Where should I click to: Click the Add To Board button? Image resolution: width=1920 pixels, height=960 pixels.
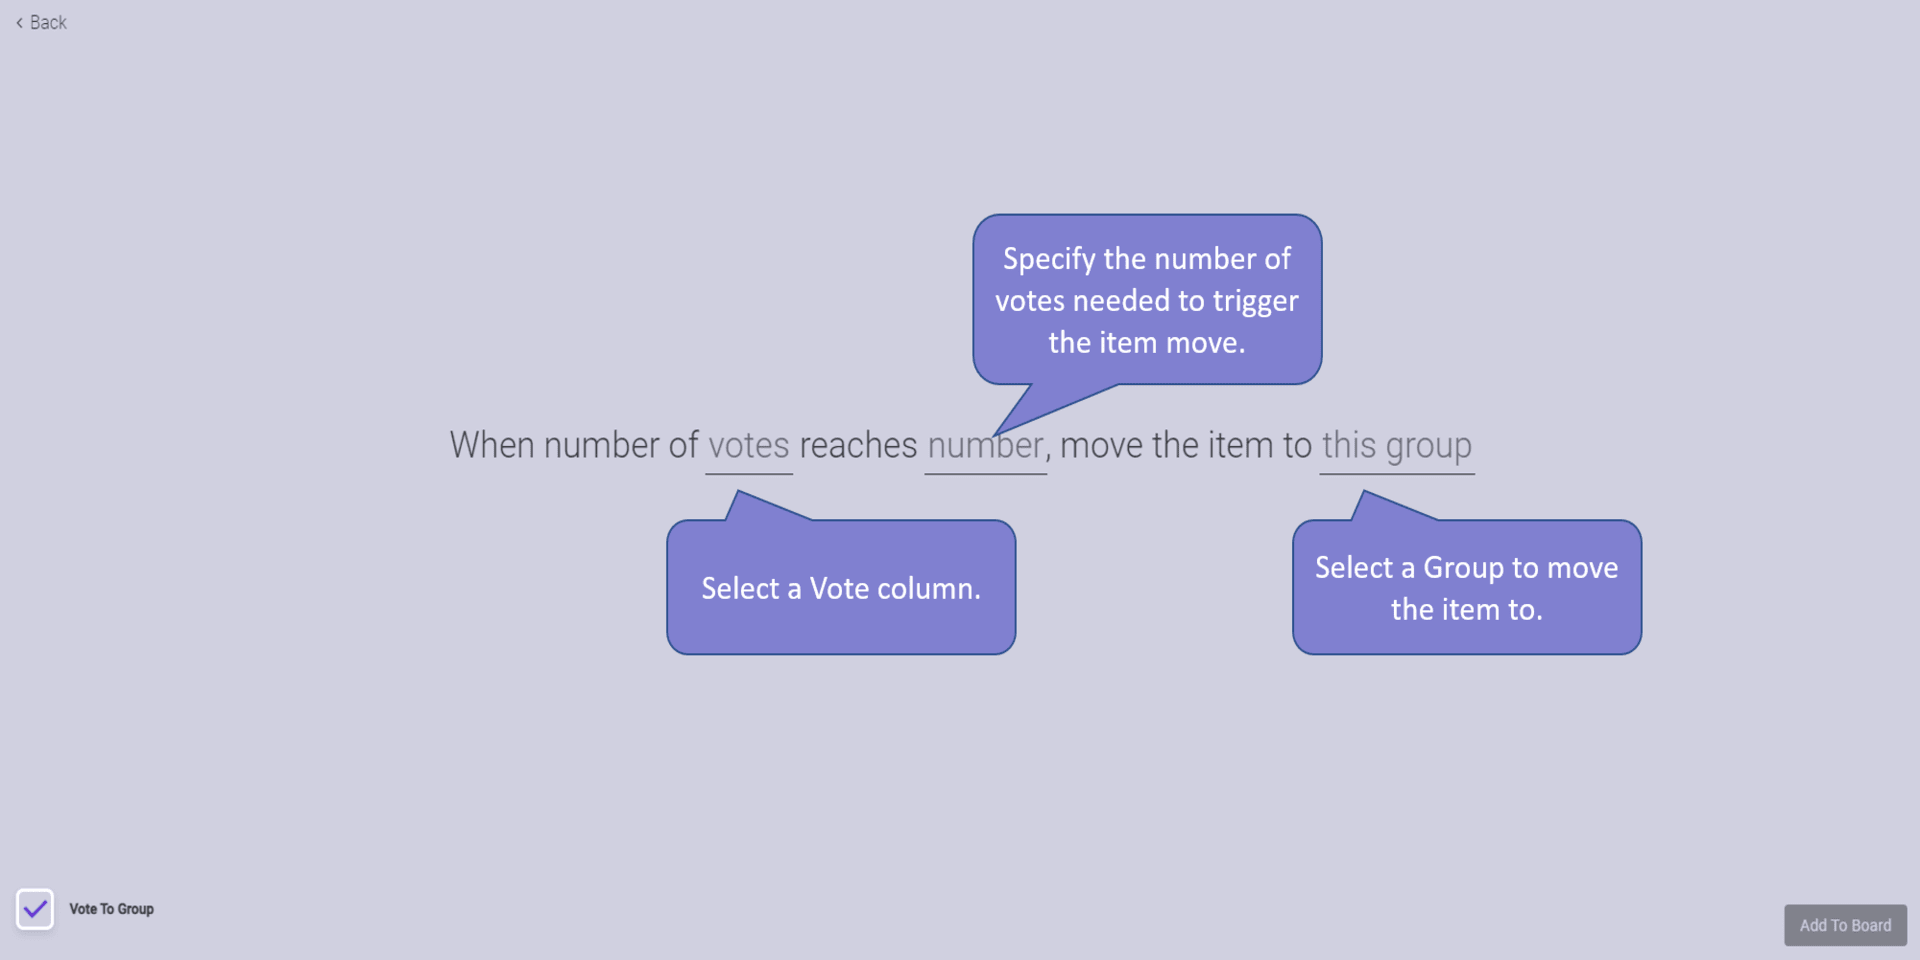pyautogui.click(x=1845, y=925)
